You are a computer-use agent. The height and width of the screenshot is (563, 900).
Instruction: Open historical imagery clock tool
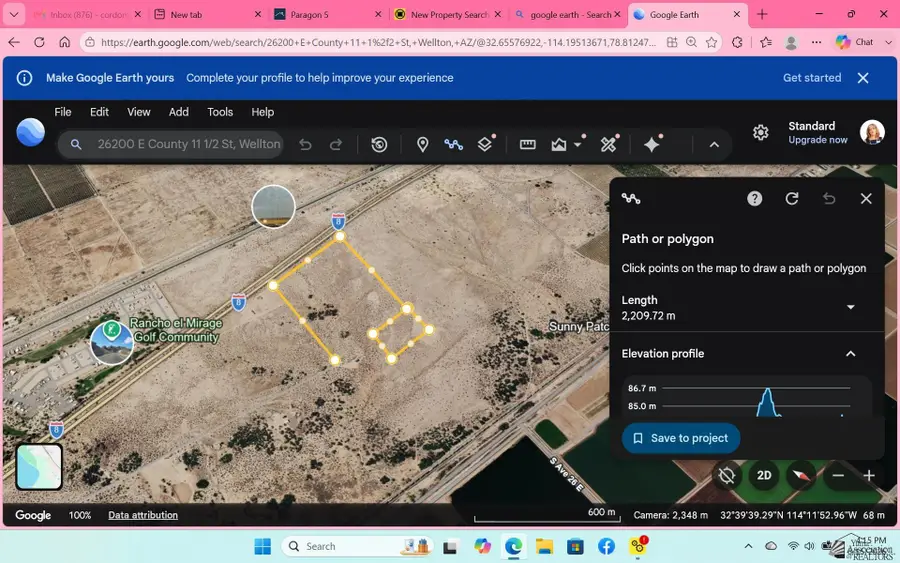379,145
